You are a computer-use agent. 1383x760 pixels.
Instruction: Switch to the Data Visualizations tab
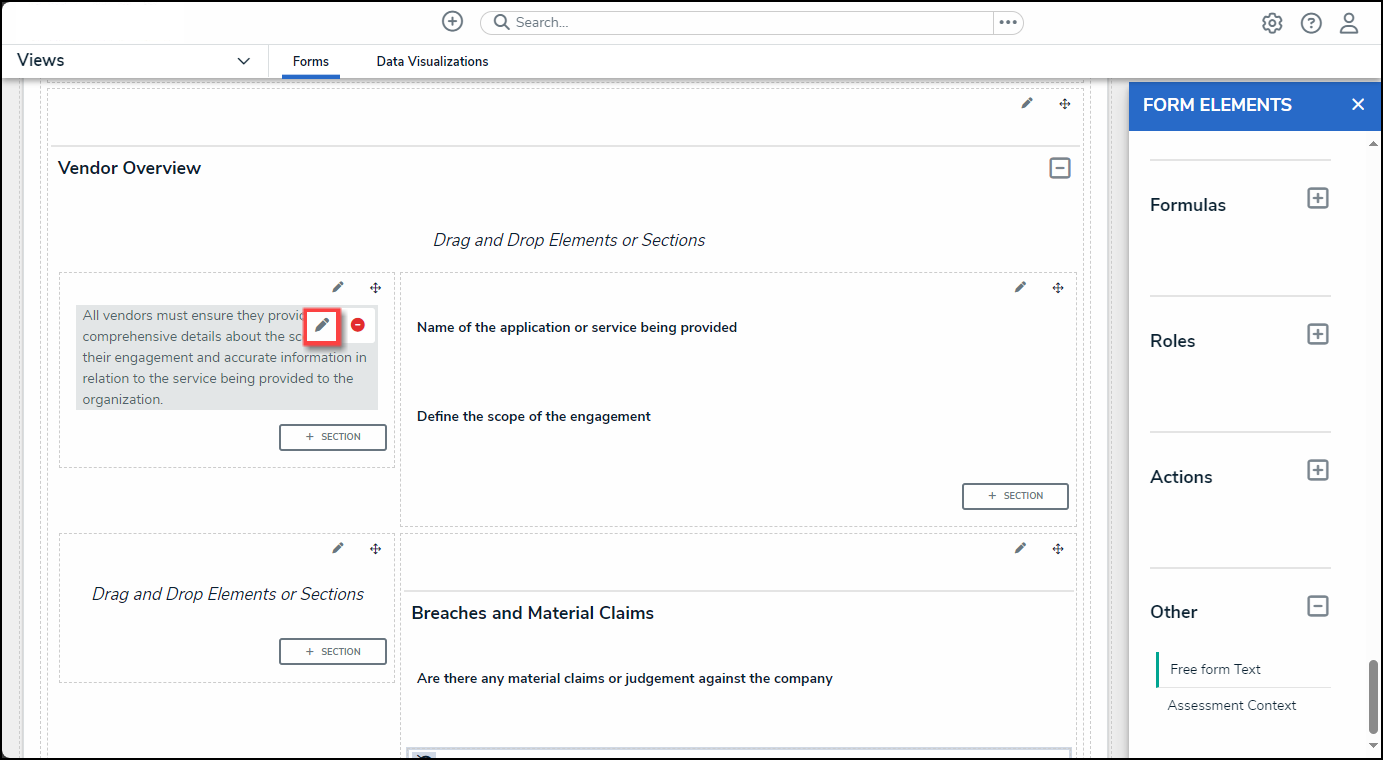(x=432, y=62)
